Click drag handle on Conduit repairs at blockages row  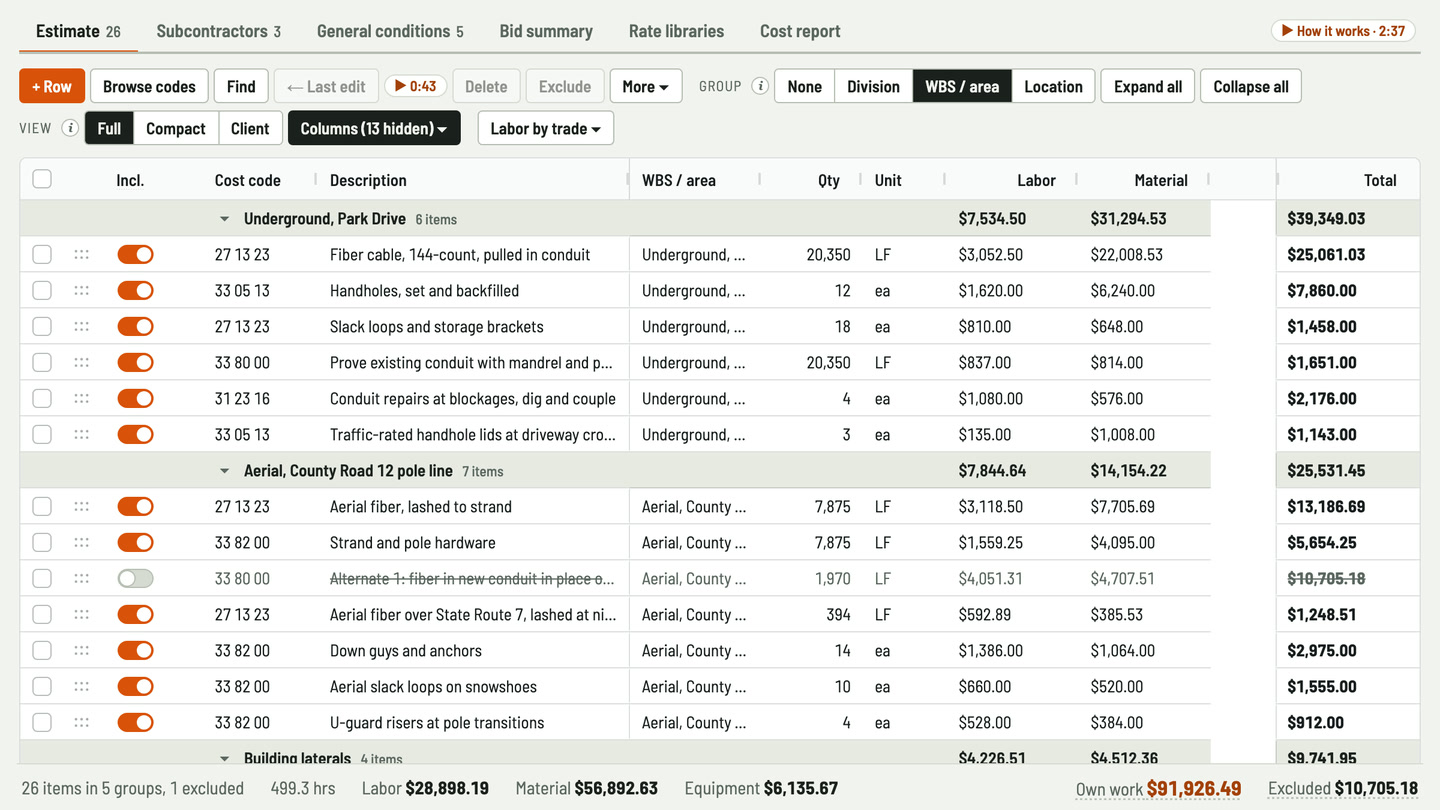82,399
